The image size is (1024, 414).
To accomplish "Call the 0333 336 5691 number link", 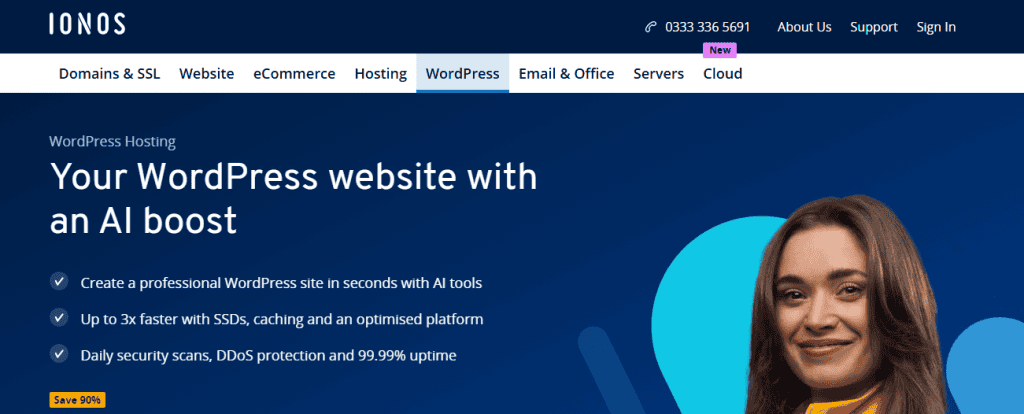I will [x=707, y=27].
